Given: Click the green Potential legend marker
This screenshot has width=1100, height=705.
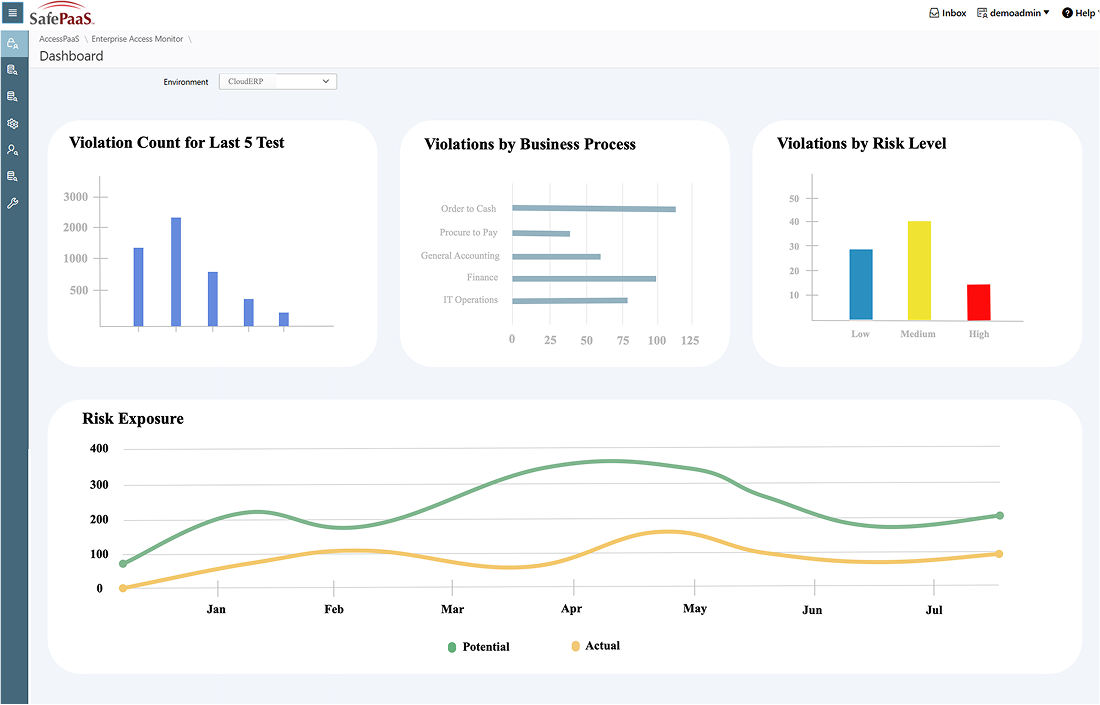Looking at the screenshot, I should pyautogui.click(x=452, y=647).
